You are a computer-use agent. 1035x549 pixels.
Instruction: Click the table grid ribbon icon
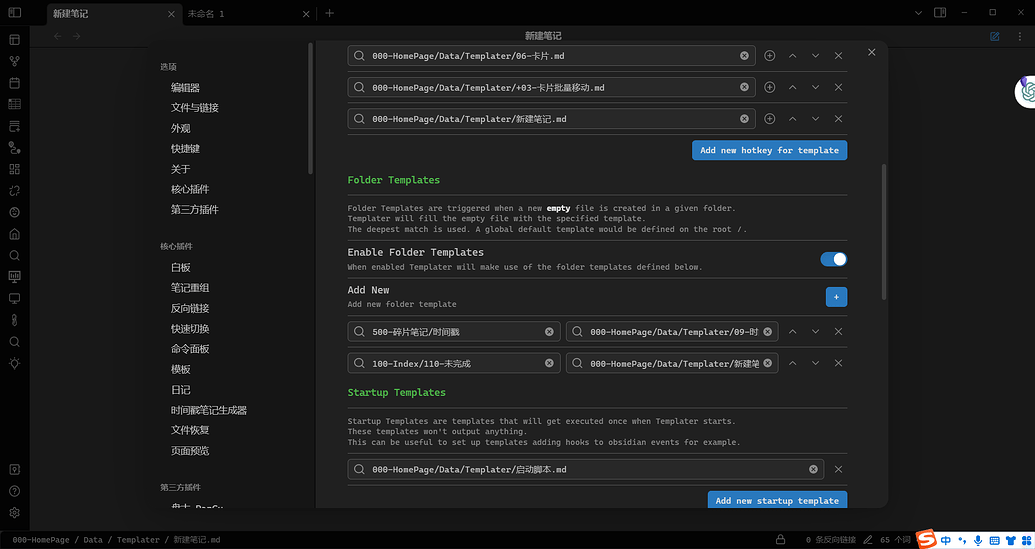(x=15, y=104)
